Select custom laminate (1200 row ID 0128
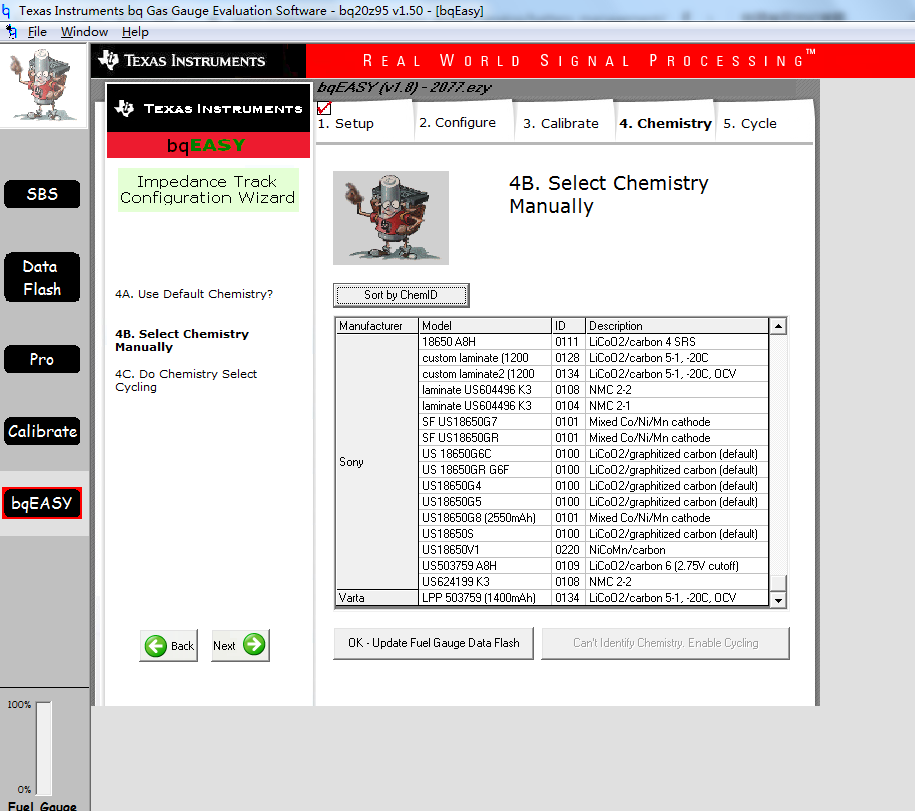This screenshot has height=811, width=915. coord(593,358)
